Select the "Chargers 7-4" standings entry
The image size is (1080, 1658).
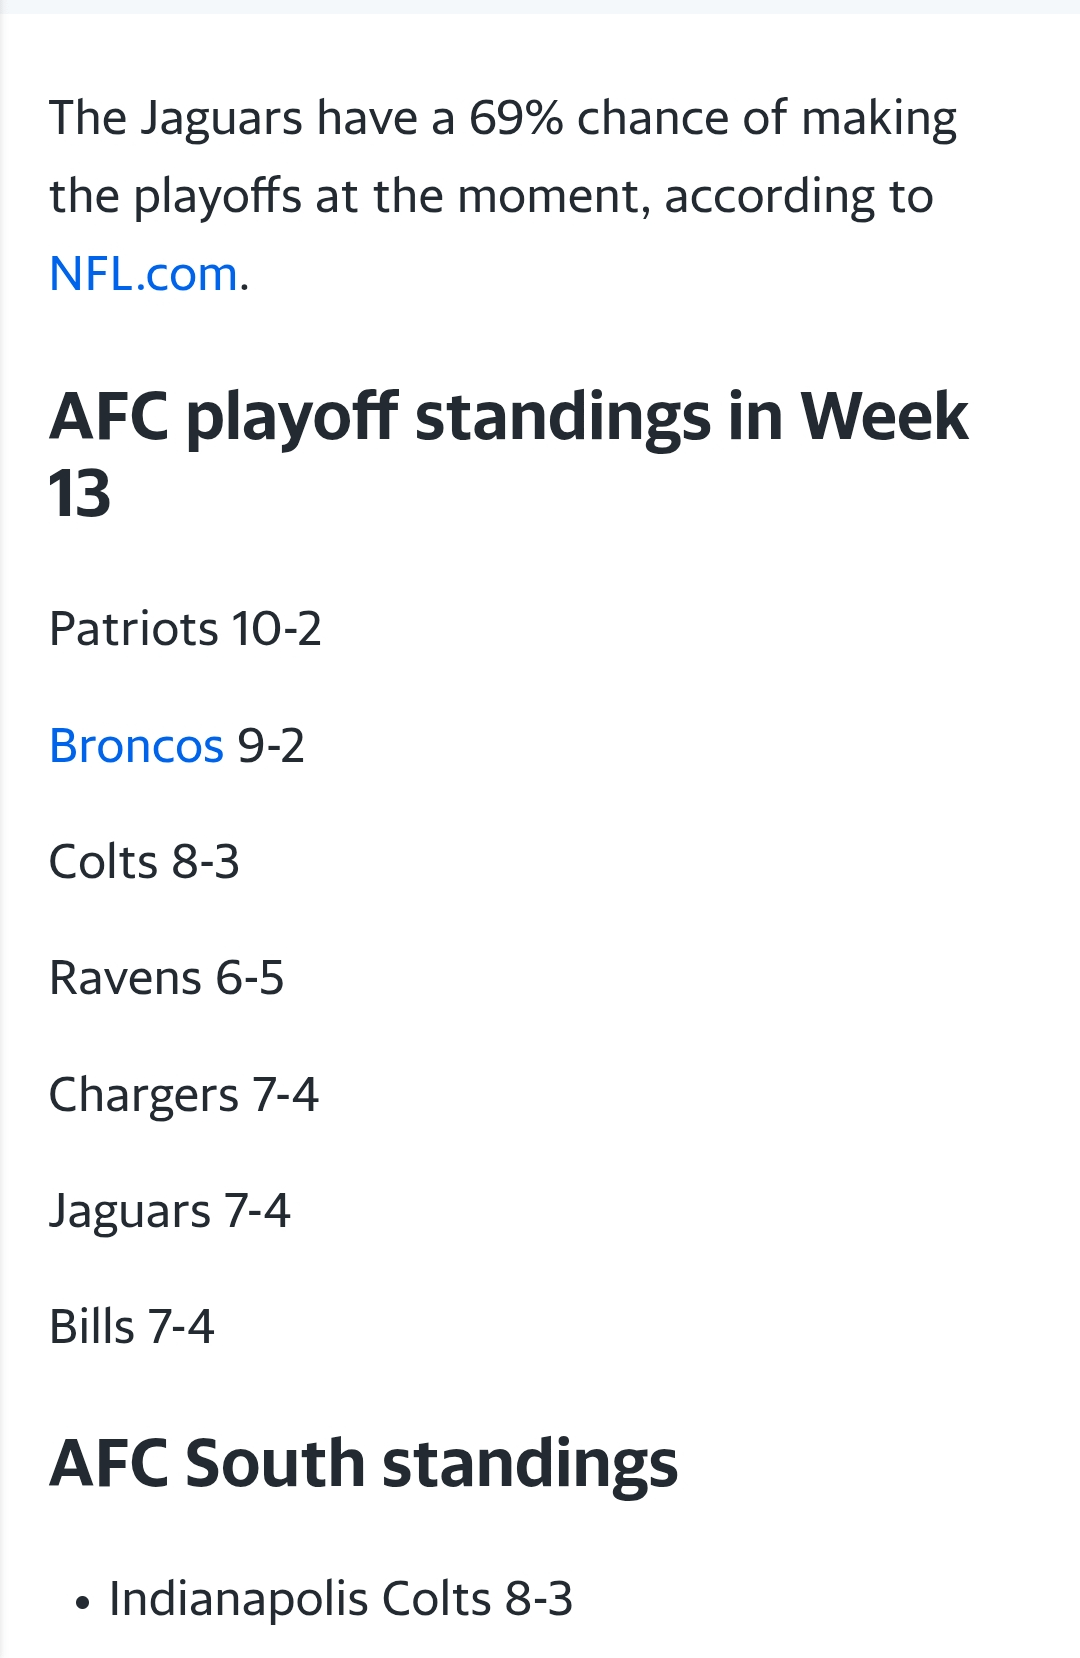coord(183,1095)
